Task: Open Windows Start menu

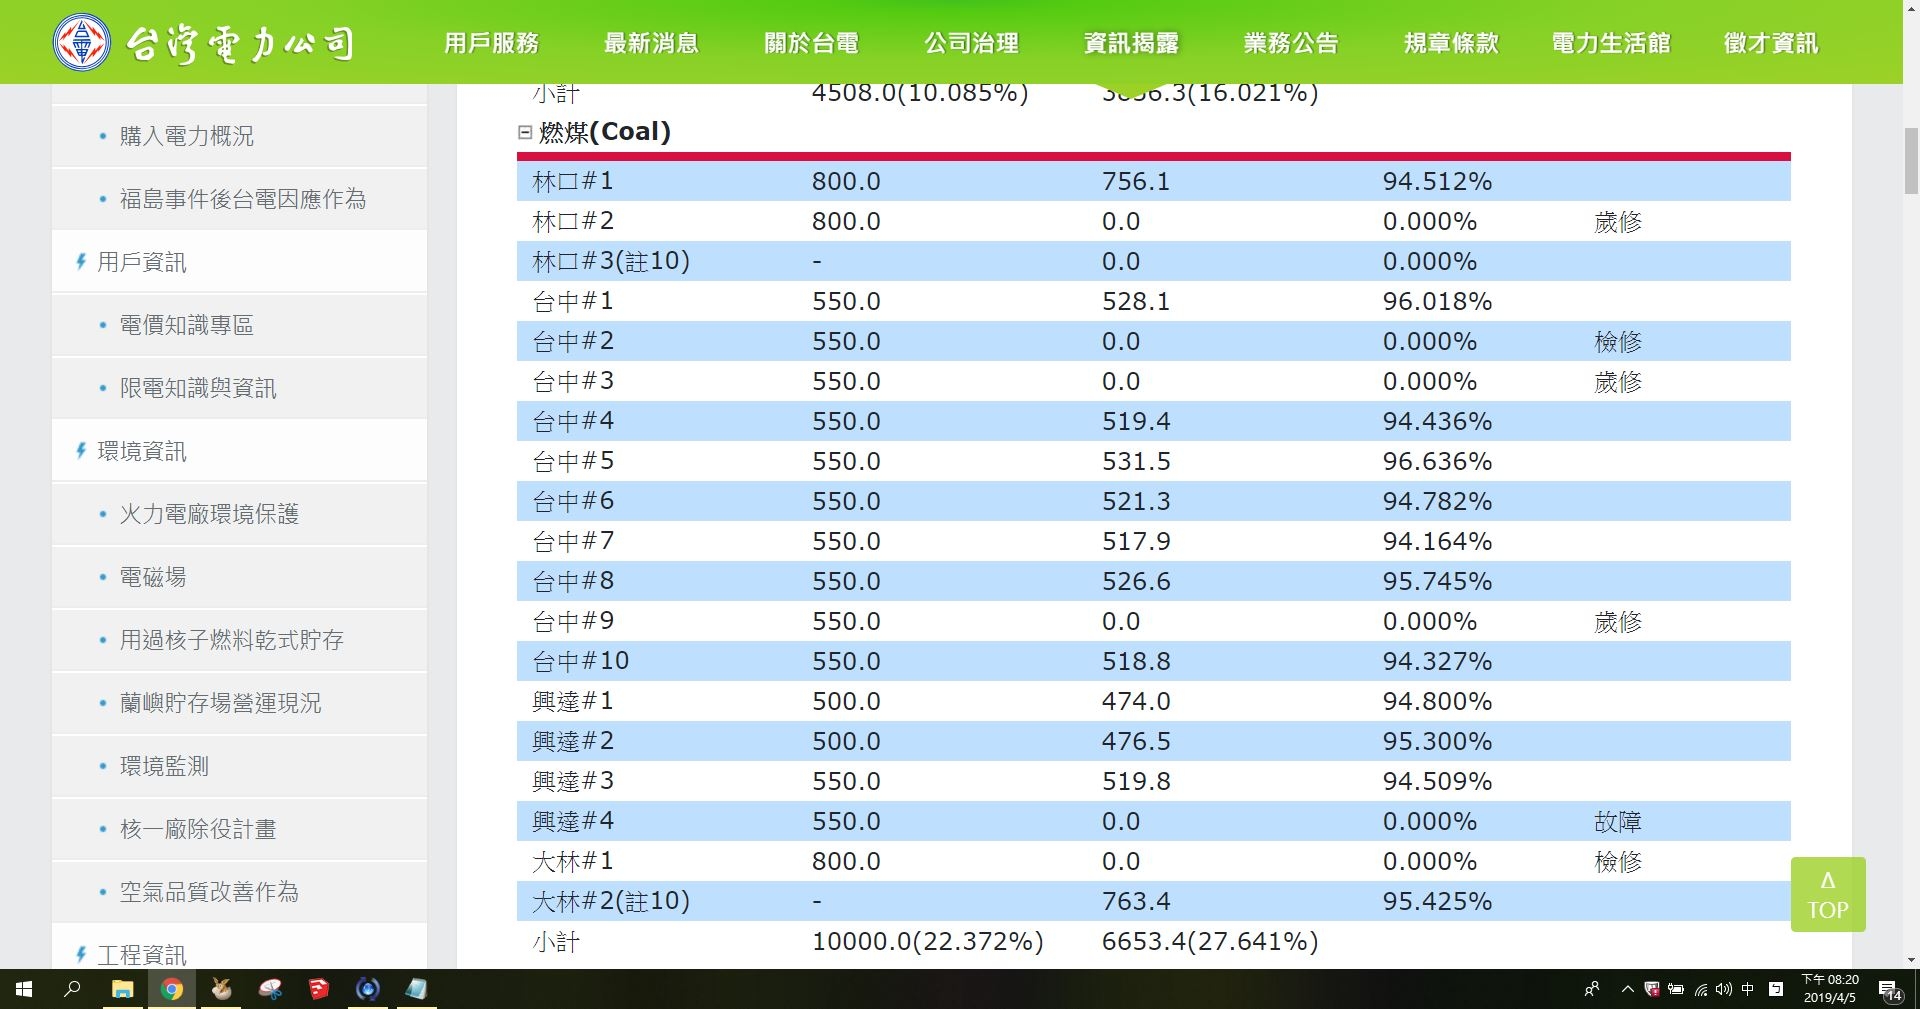Action: 24,989
